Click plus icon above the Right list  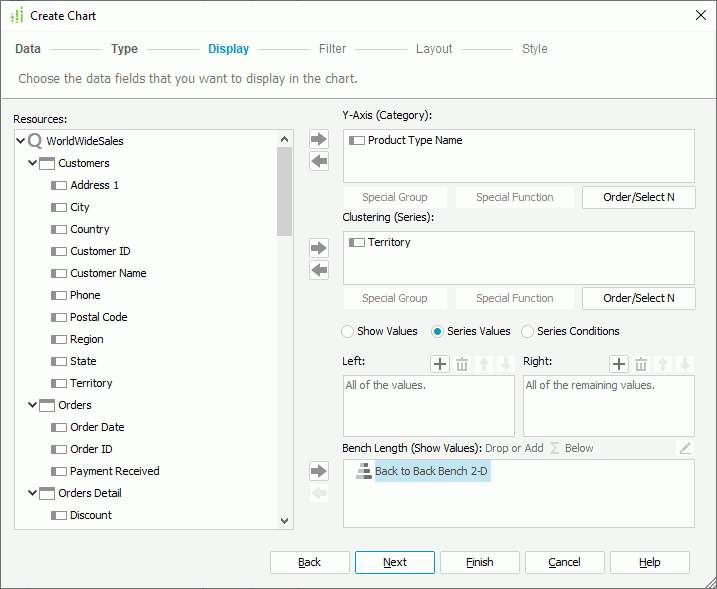coord(619,365)
